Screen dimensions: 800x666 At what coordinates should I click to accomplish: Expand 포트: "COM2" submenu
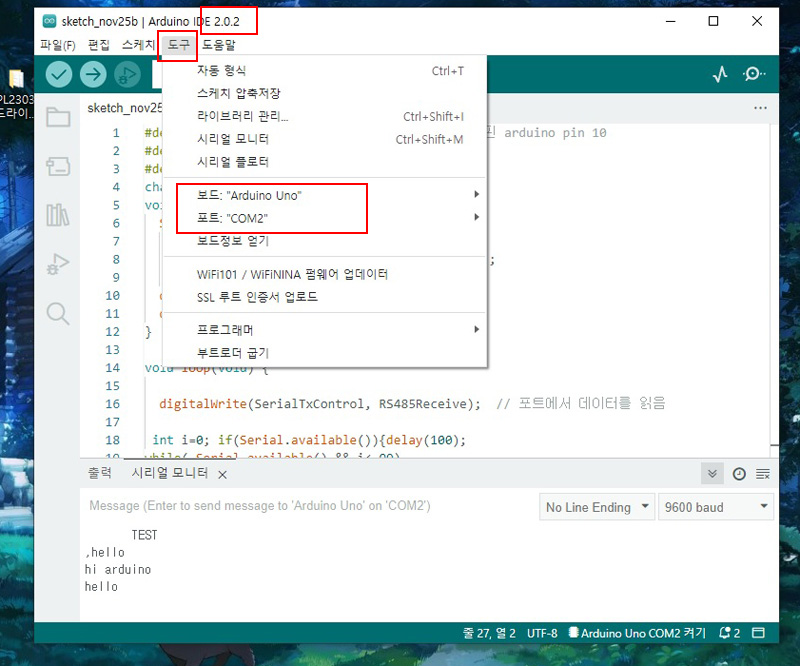[x=324, y=218]
